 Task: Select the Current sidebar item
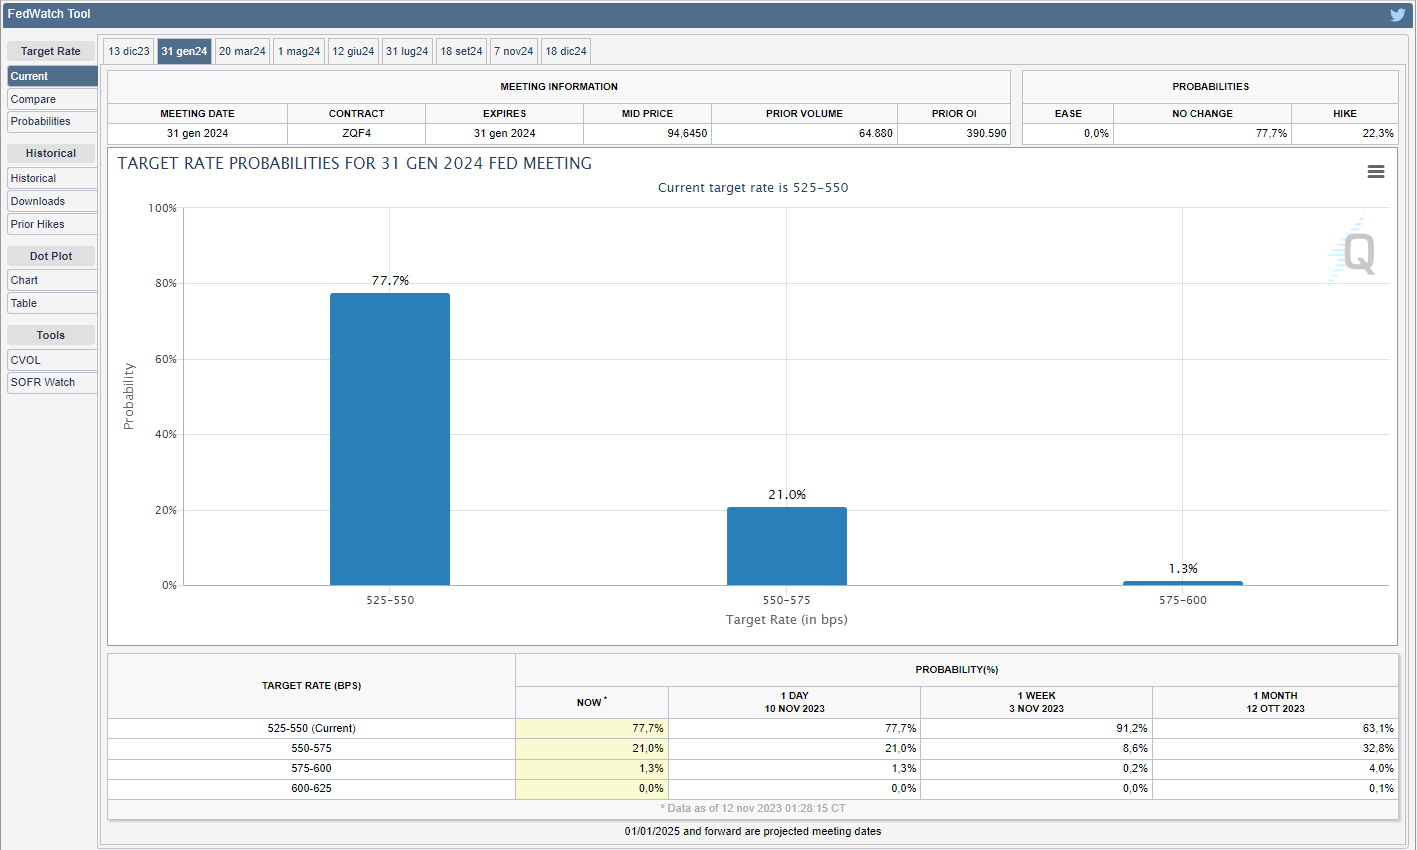tap(51, 76)
